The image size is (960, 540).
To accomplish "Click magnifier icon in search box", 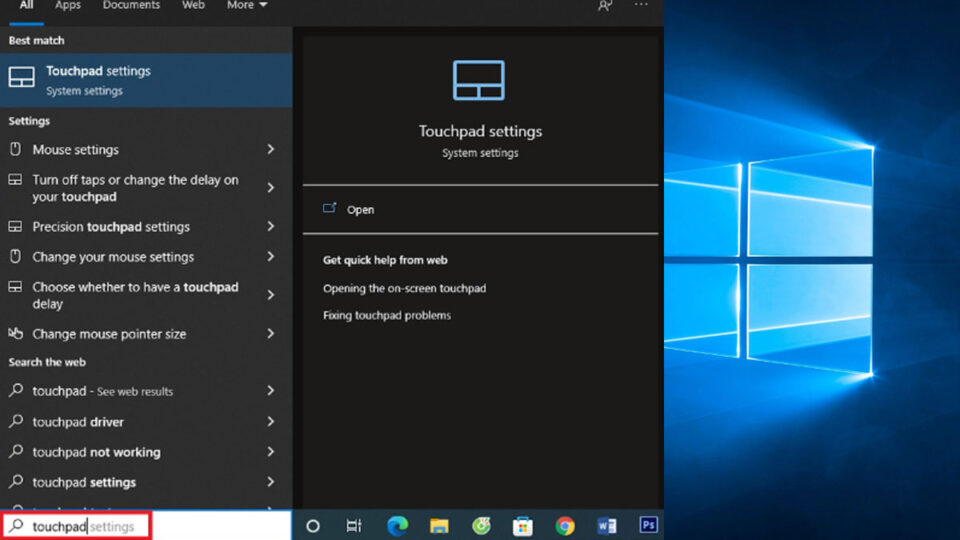I will (17, 525).
